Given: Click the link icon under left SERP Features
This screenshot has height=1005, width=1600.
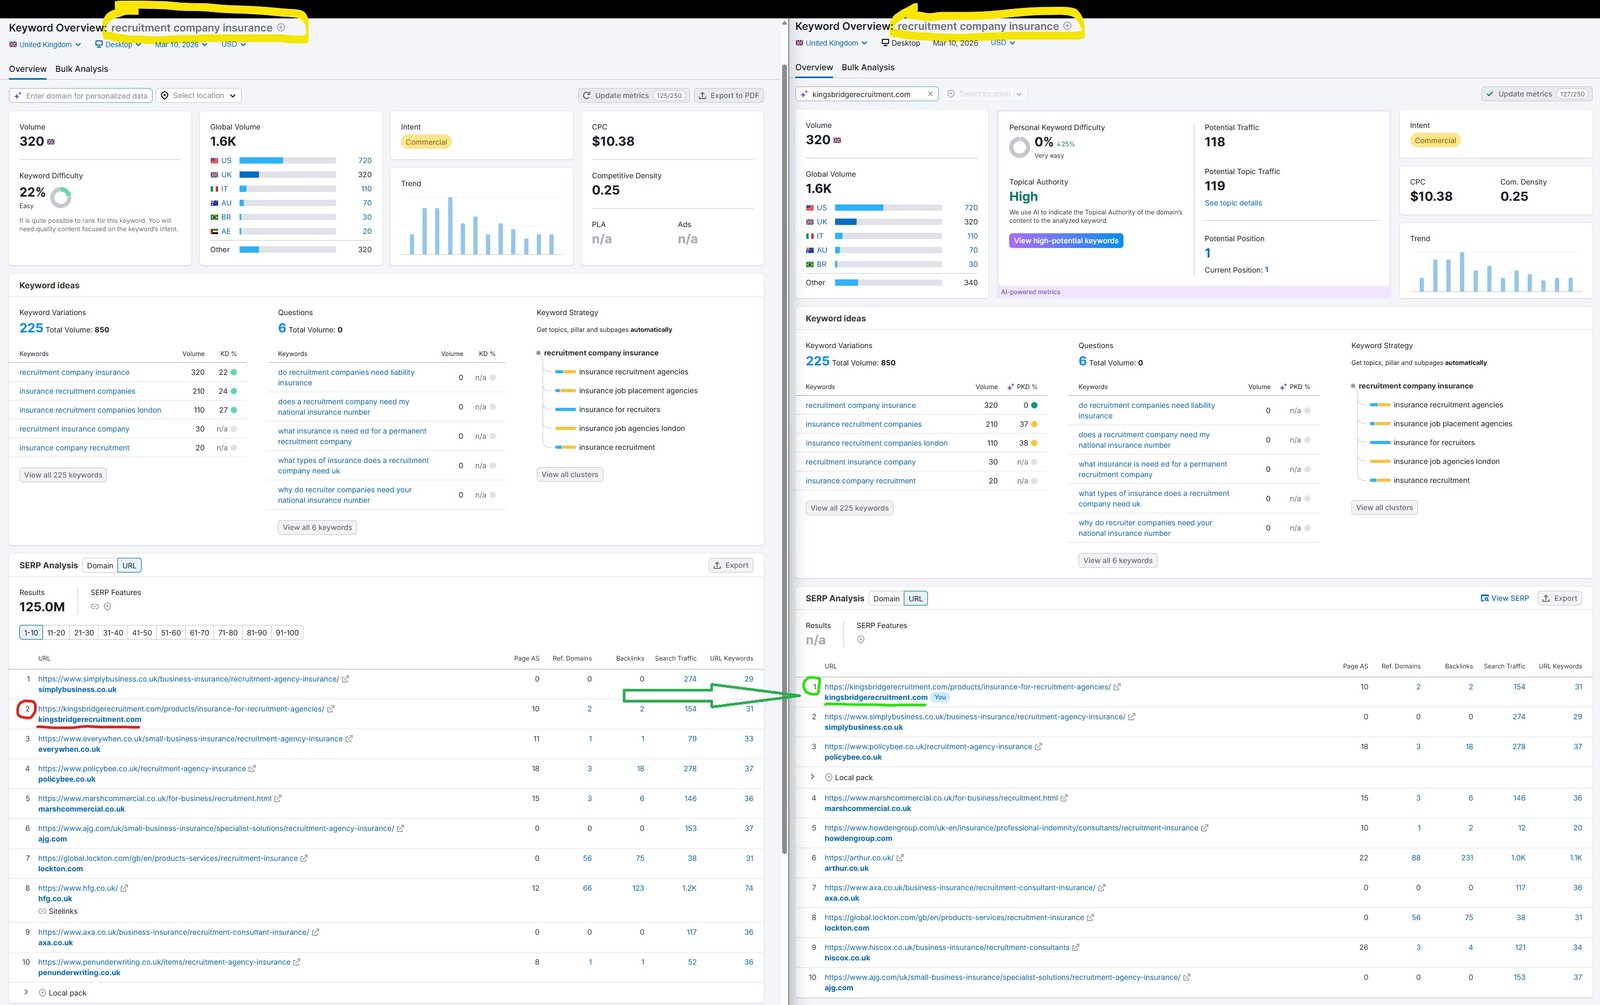Looking at the screenshot, I should tap(95, 607).
